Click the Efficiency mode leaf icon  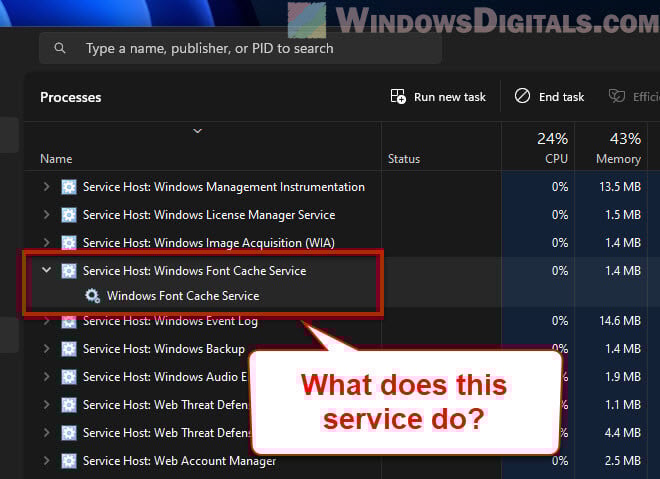(617, 96)
